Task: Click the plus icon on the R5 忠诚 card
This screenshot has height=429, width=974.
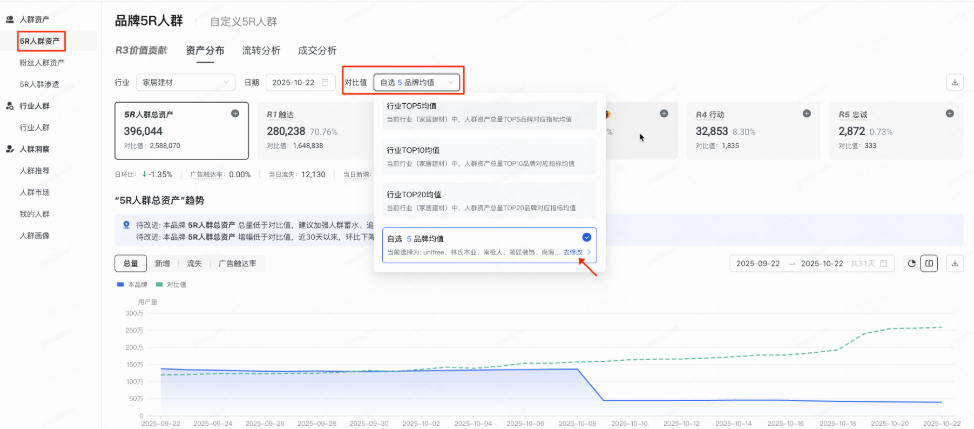Action: pyautogui.click(x=950, y=114)
